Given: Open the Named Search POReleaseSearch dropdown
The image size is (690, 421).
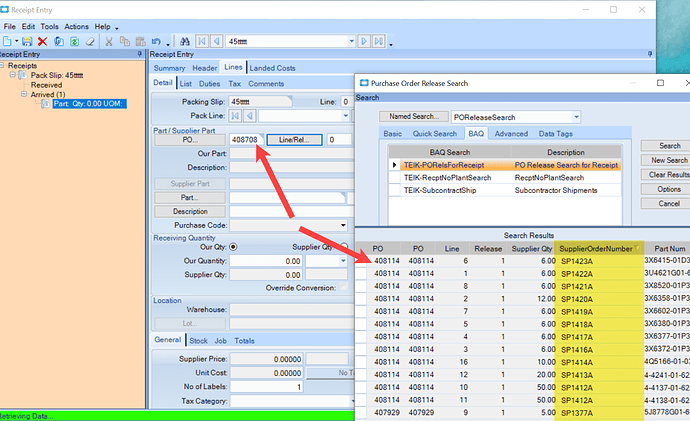Looking at the screenshot, I should [x=576, y=117].
